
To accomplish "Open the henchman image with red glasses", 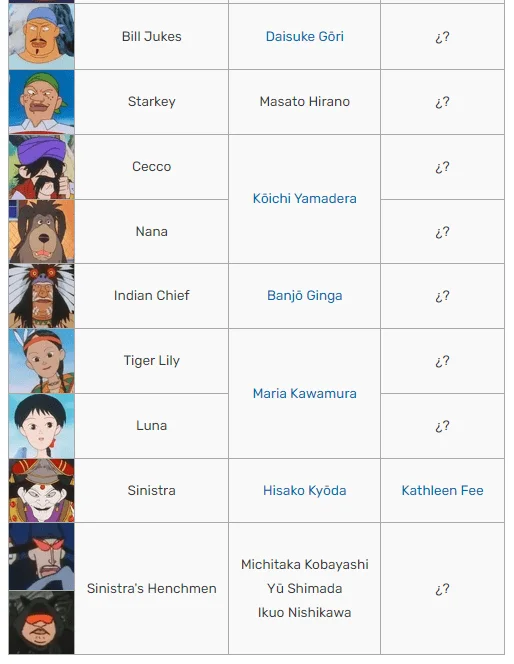I will [x=41, y=556].
